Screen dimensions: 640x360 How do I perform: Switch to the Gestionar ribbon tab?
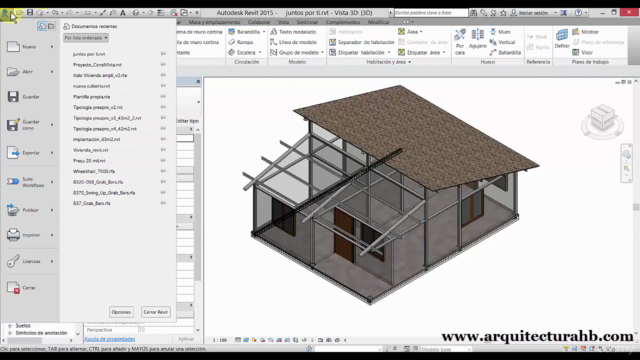point(307,22)
